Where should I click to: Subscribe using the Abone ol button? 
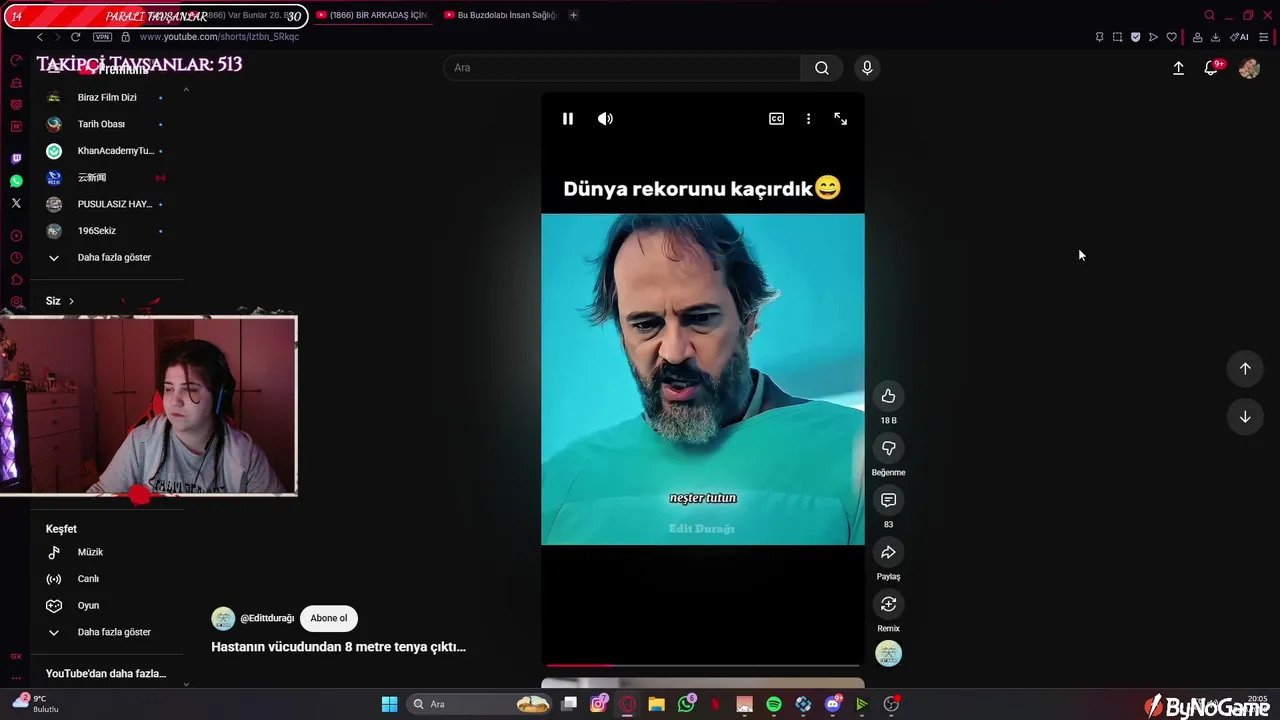click(x=328, y=618)
